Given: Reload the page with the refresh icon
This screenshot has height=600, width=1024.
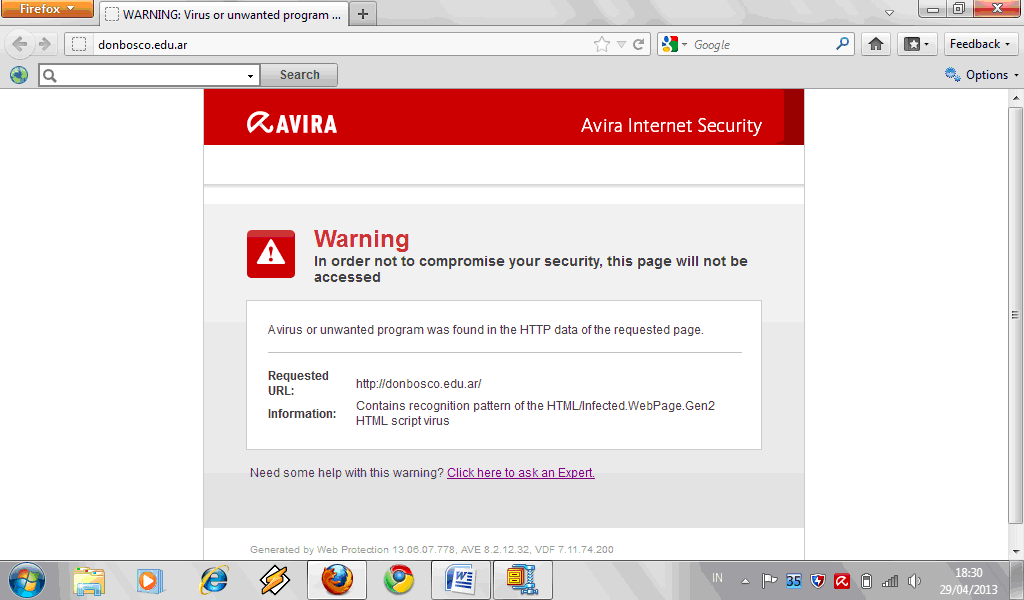Looking at the screenshot, I should point(639,44).
